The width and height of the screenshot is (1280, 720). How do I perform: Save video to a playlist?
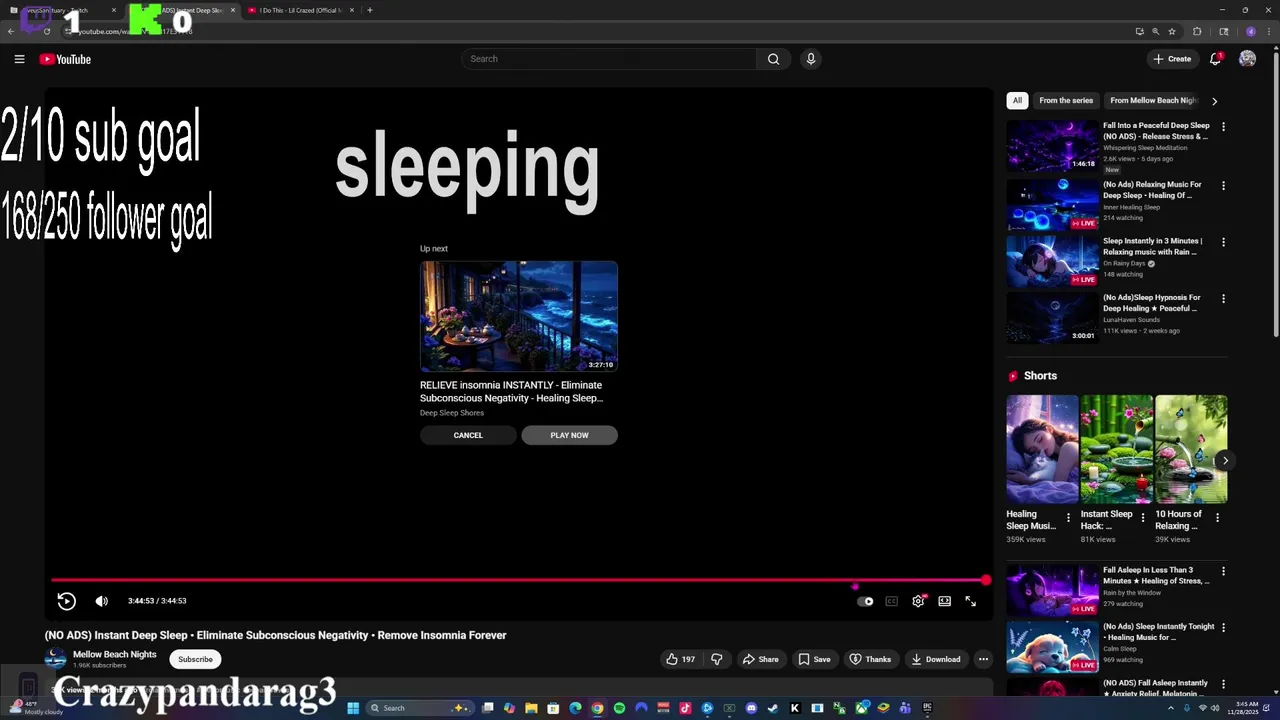click(x=814, y=659)
